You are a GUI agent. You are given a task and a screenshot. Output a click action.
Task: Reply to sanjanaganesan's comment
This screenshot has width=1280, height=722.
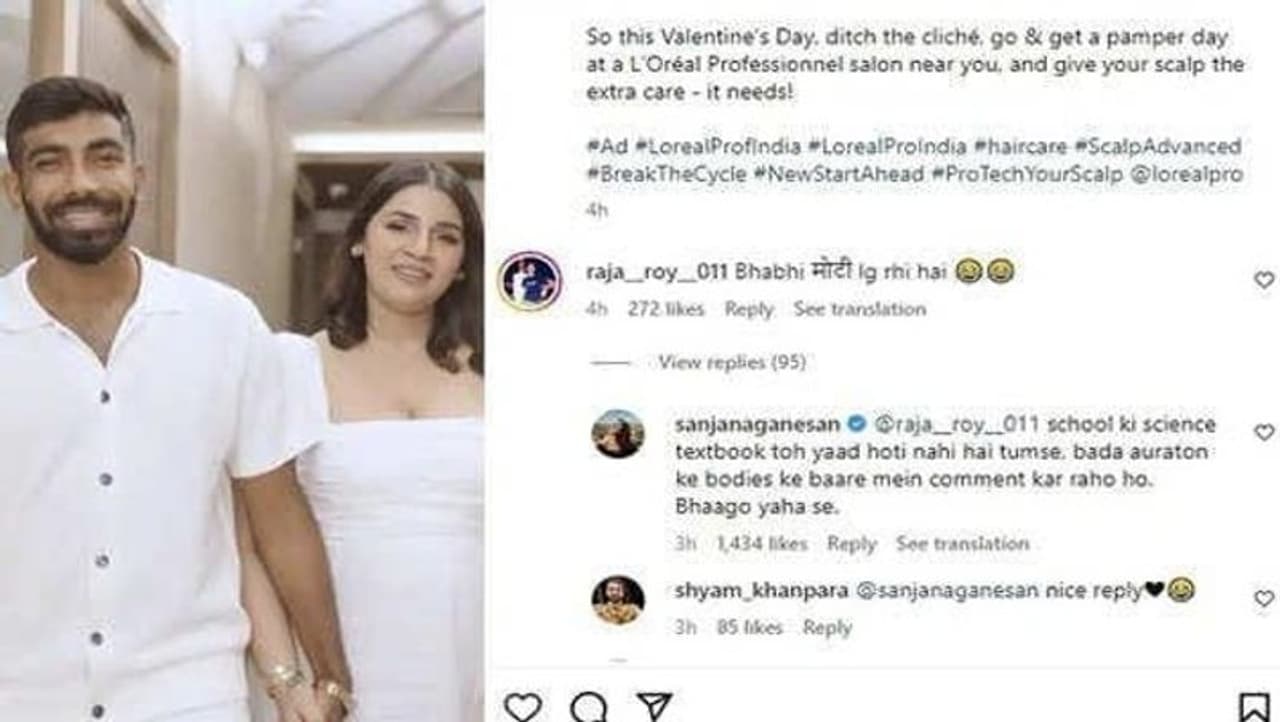pyautogui.click(x=851, y=544)
